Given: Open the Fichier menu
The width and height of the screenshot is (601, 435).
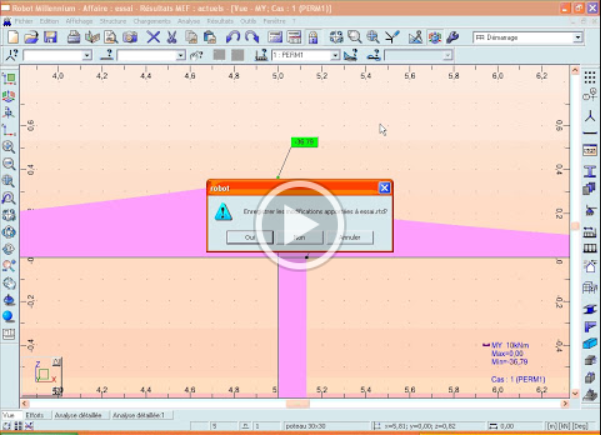Looking at the screenshot, I should pos(25,20).
